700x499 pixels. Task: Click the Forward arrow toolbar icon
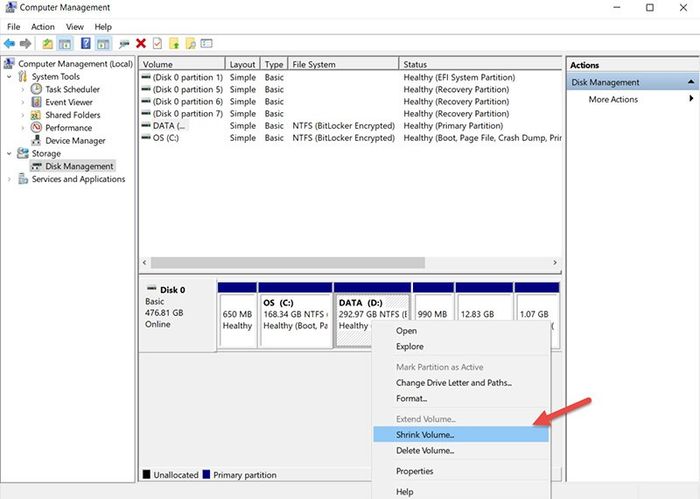25,43
